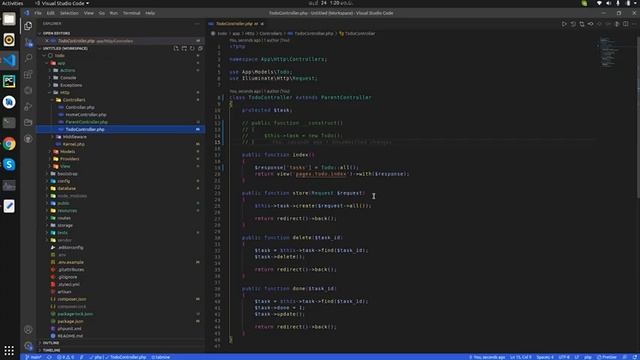Click the Run Code play icon in editor toolbar
The image size is (640, 360).
tap(564, 24)
